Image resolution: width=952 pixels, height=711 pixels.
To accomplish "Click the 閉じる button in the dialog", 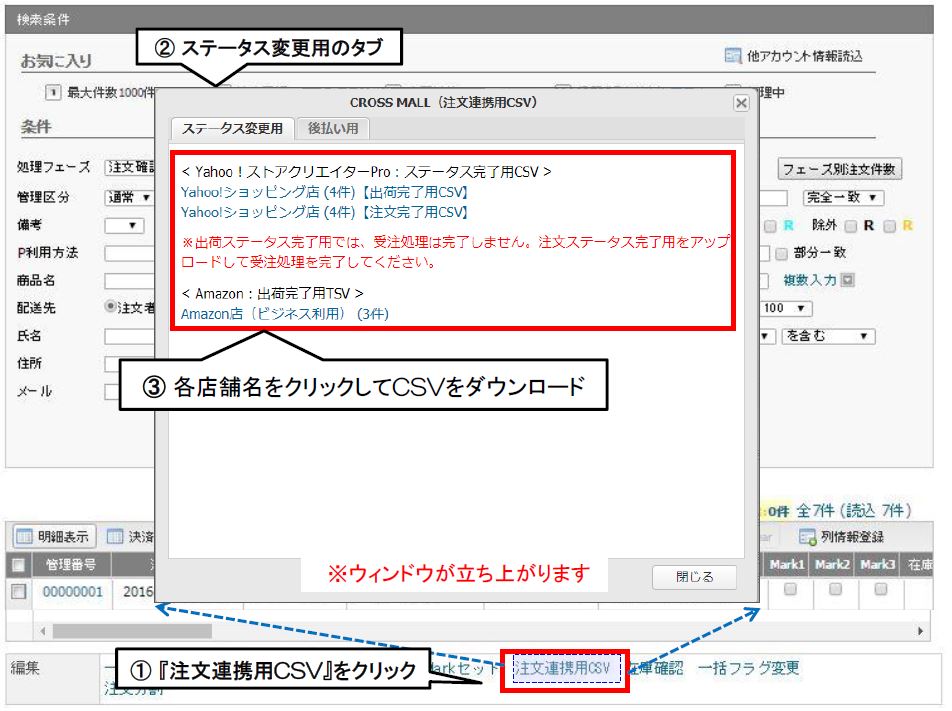I will pos(695,577).
